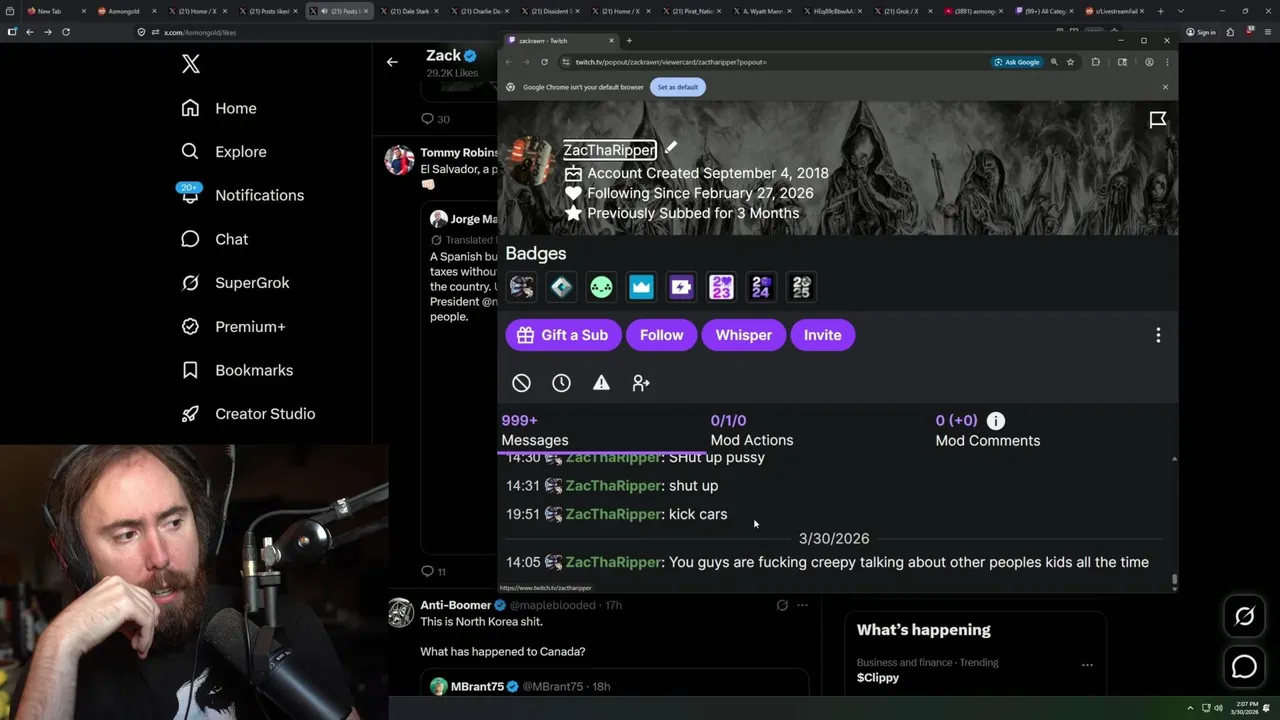Open the three-dot menu on the viewer card
1280x720 pixels.
tap(1158, 335)
